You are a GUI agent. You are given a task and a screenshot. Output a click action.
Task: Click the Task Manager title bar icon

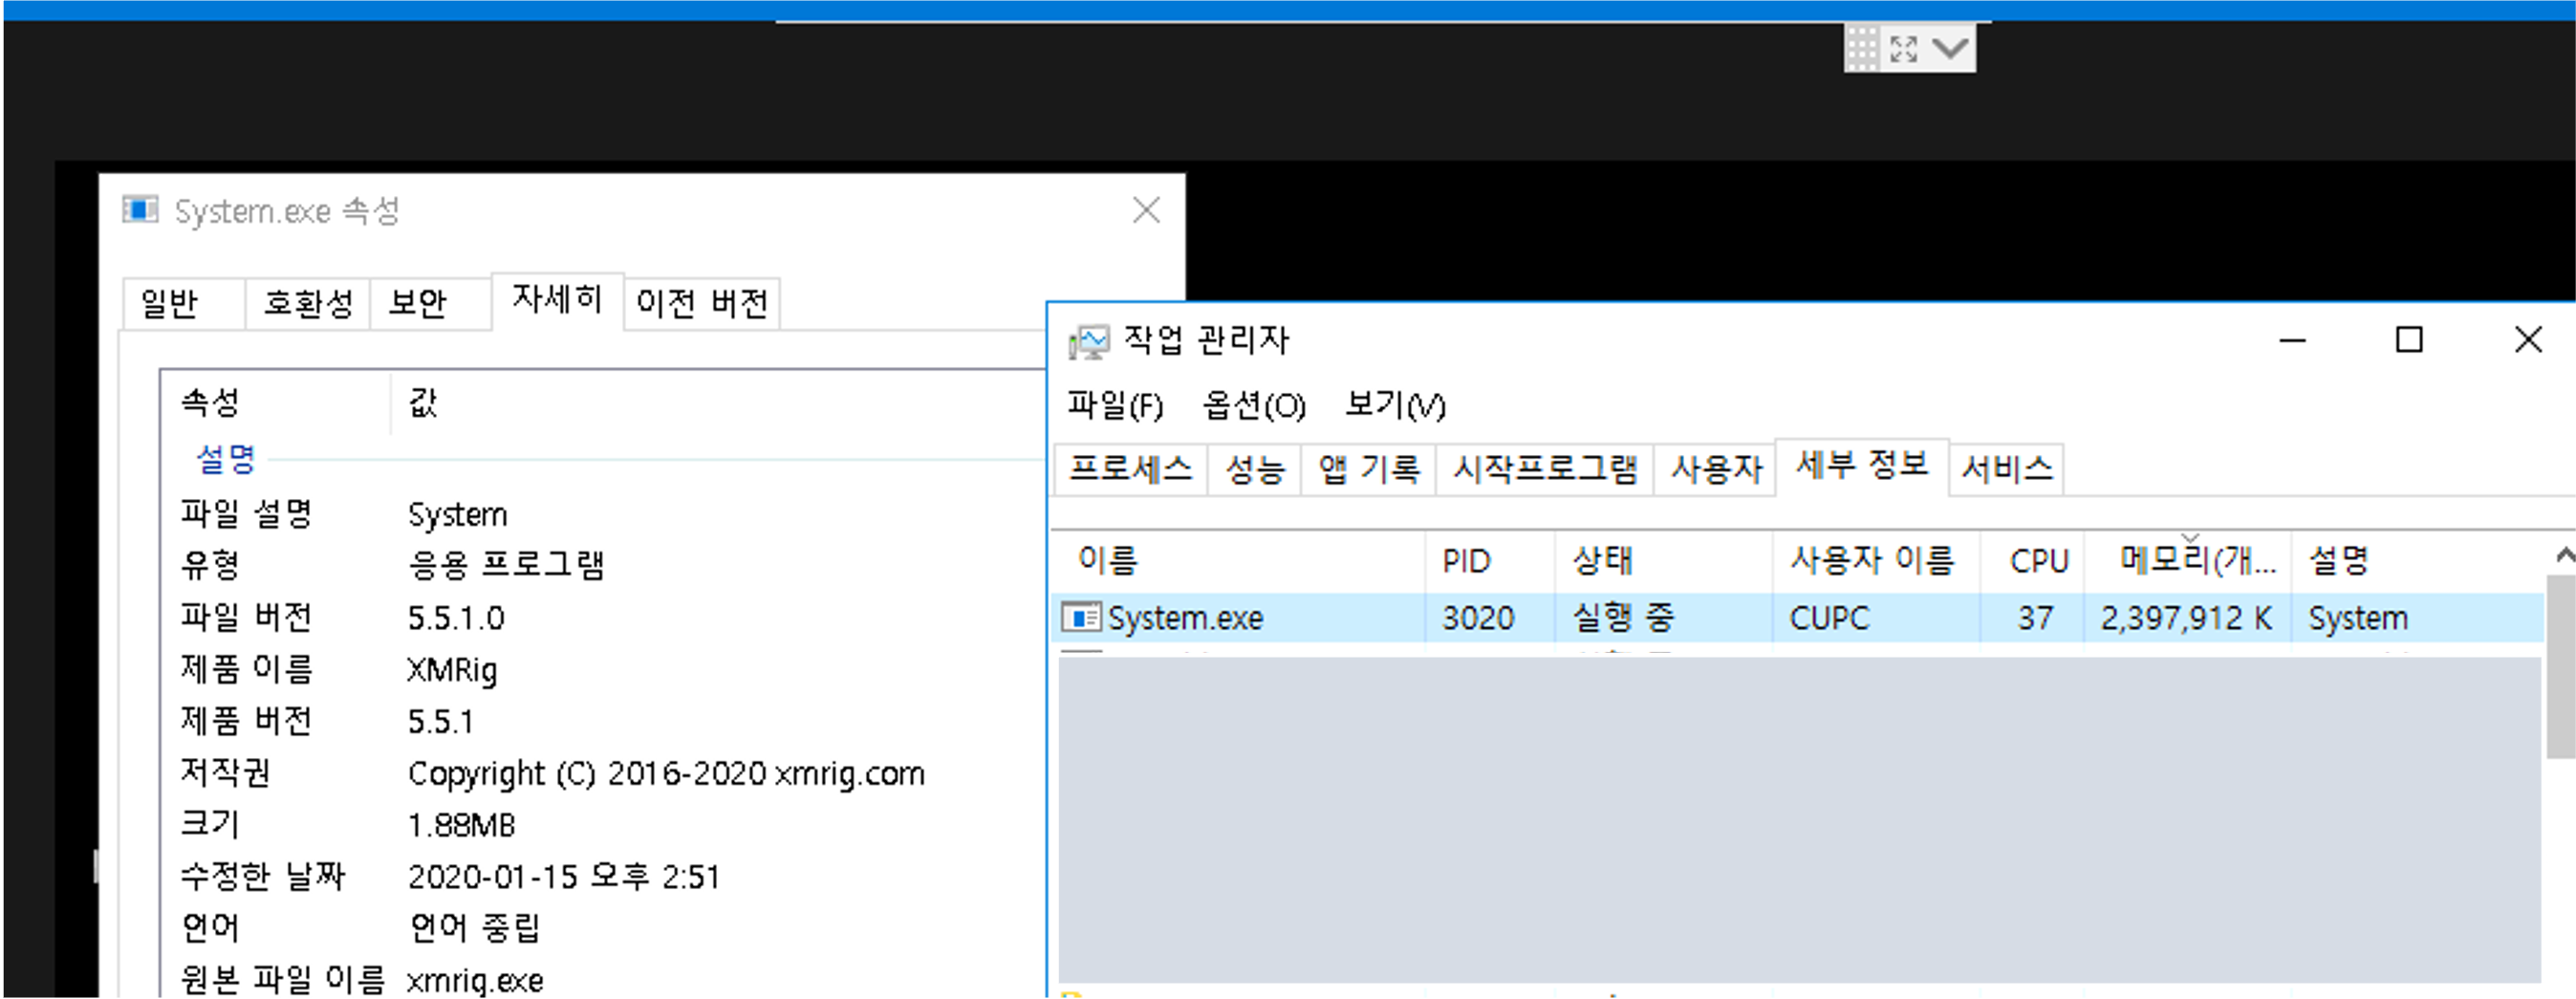click(x=1088, y=342)
